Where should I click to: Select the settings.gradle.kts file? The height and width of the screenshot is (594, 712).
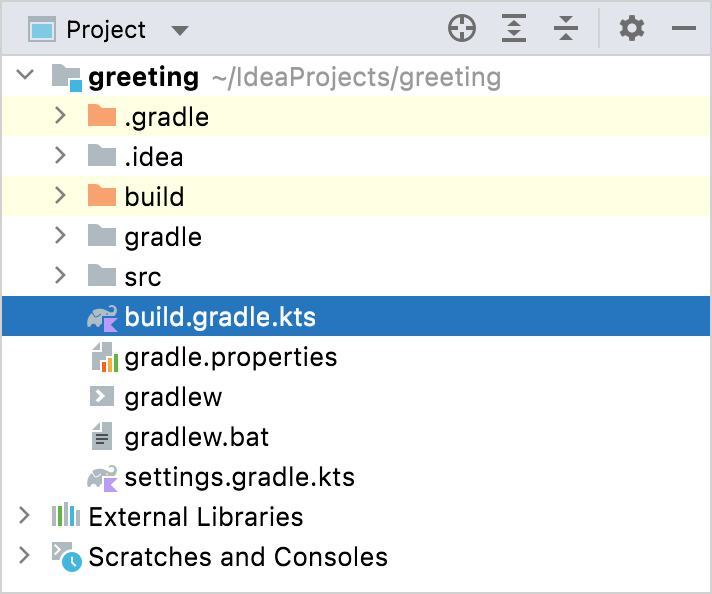click(239, 477)
